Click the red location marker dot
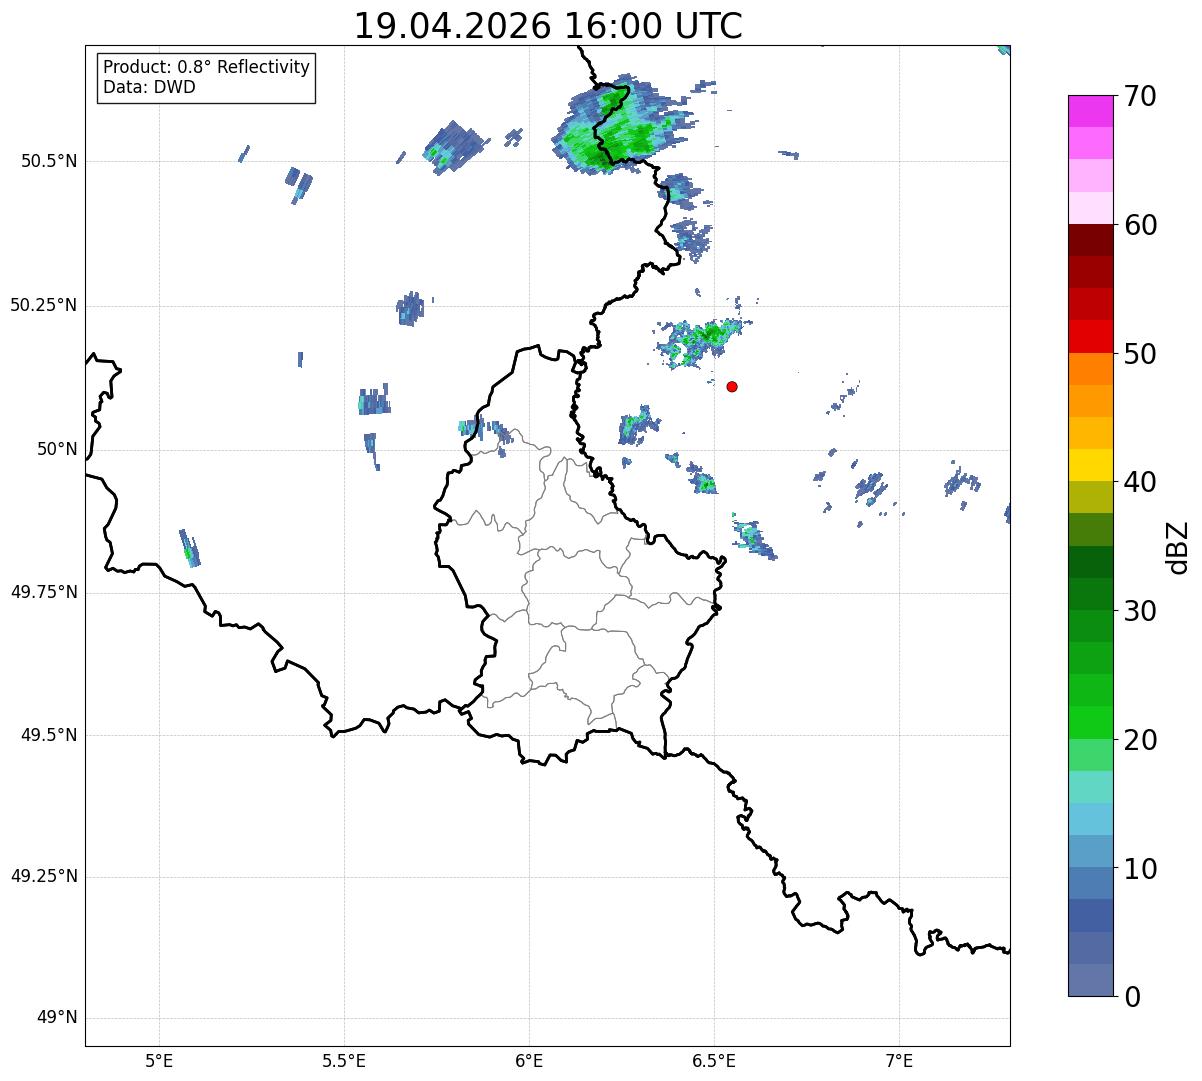The height and width of the screenshot is (1081, 1202). pos(732,386)
